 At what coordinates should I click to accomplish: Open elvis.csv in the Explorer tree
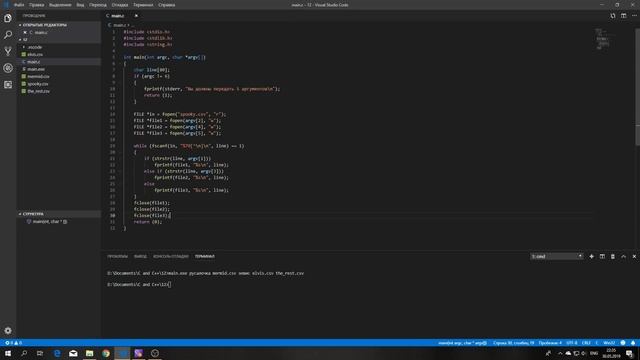[x=35, y=54]
